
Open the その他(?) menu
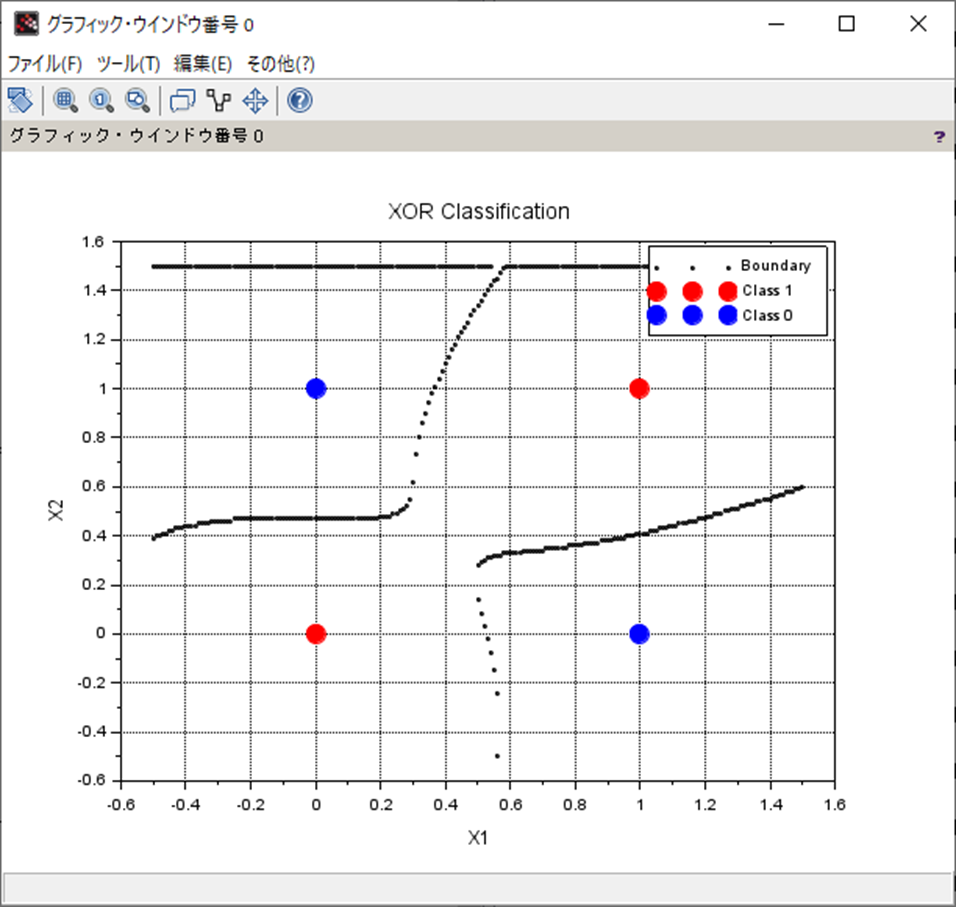[x=280, y=63]
